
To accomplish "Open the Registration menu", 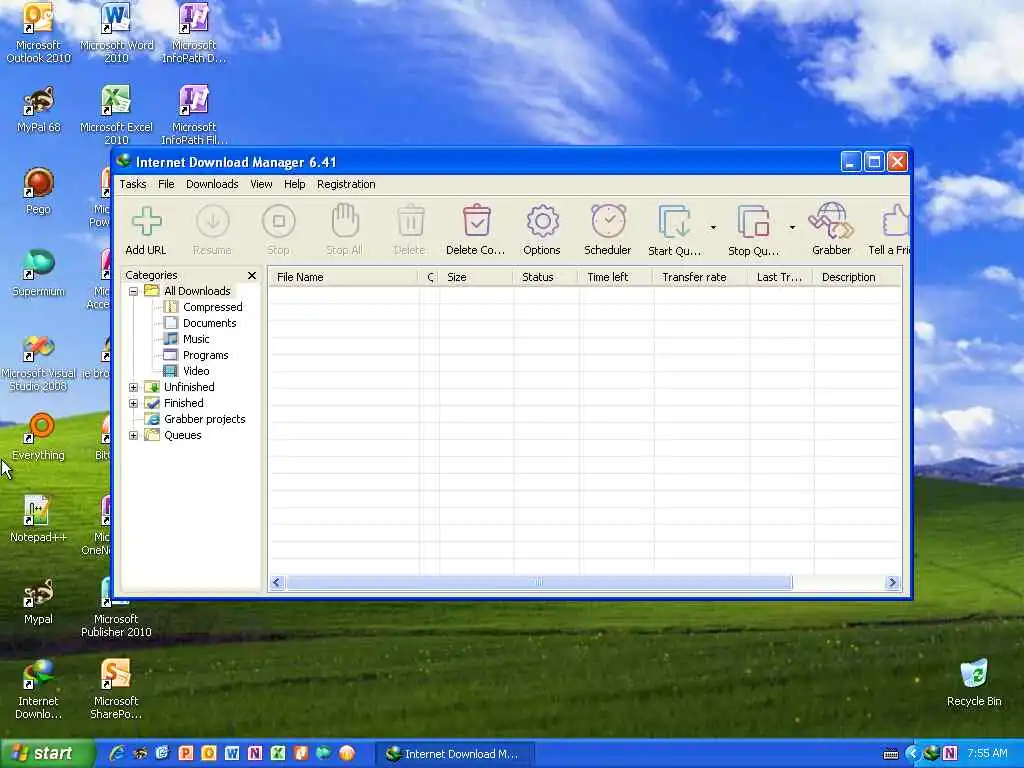I will [x=346, y=184].
